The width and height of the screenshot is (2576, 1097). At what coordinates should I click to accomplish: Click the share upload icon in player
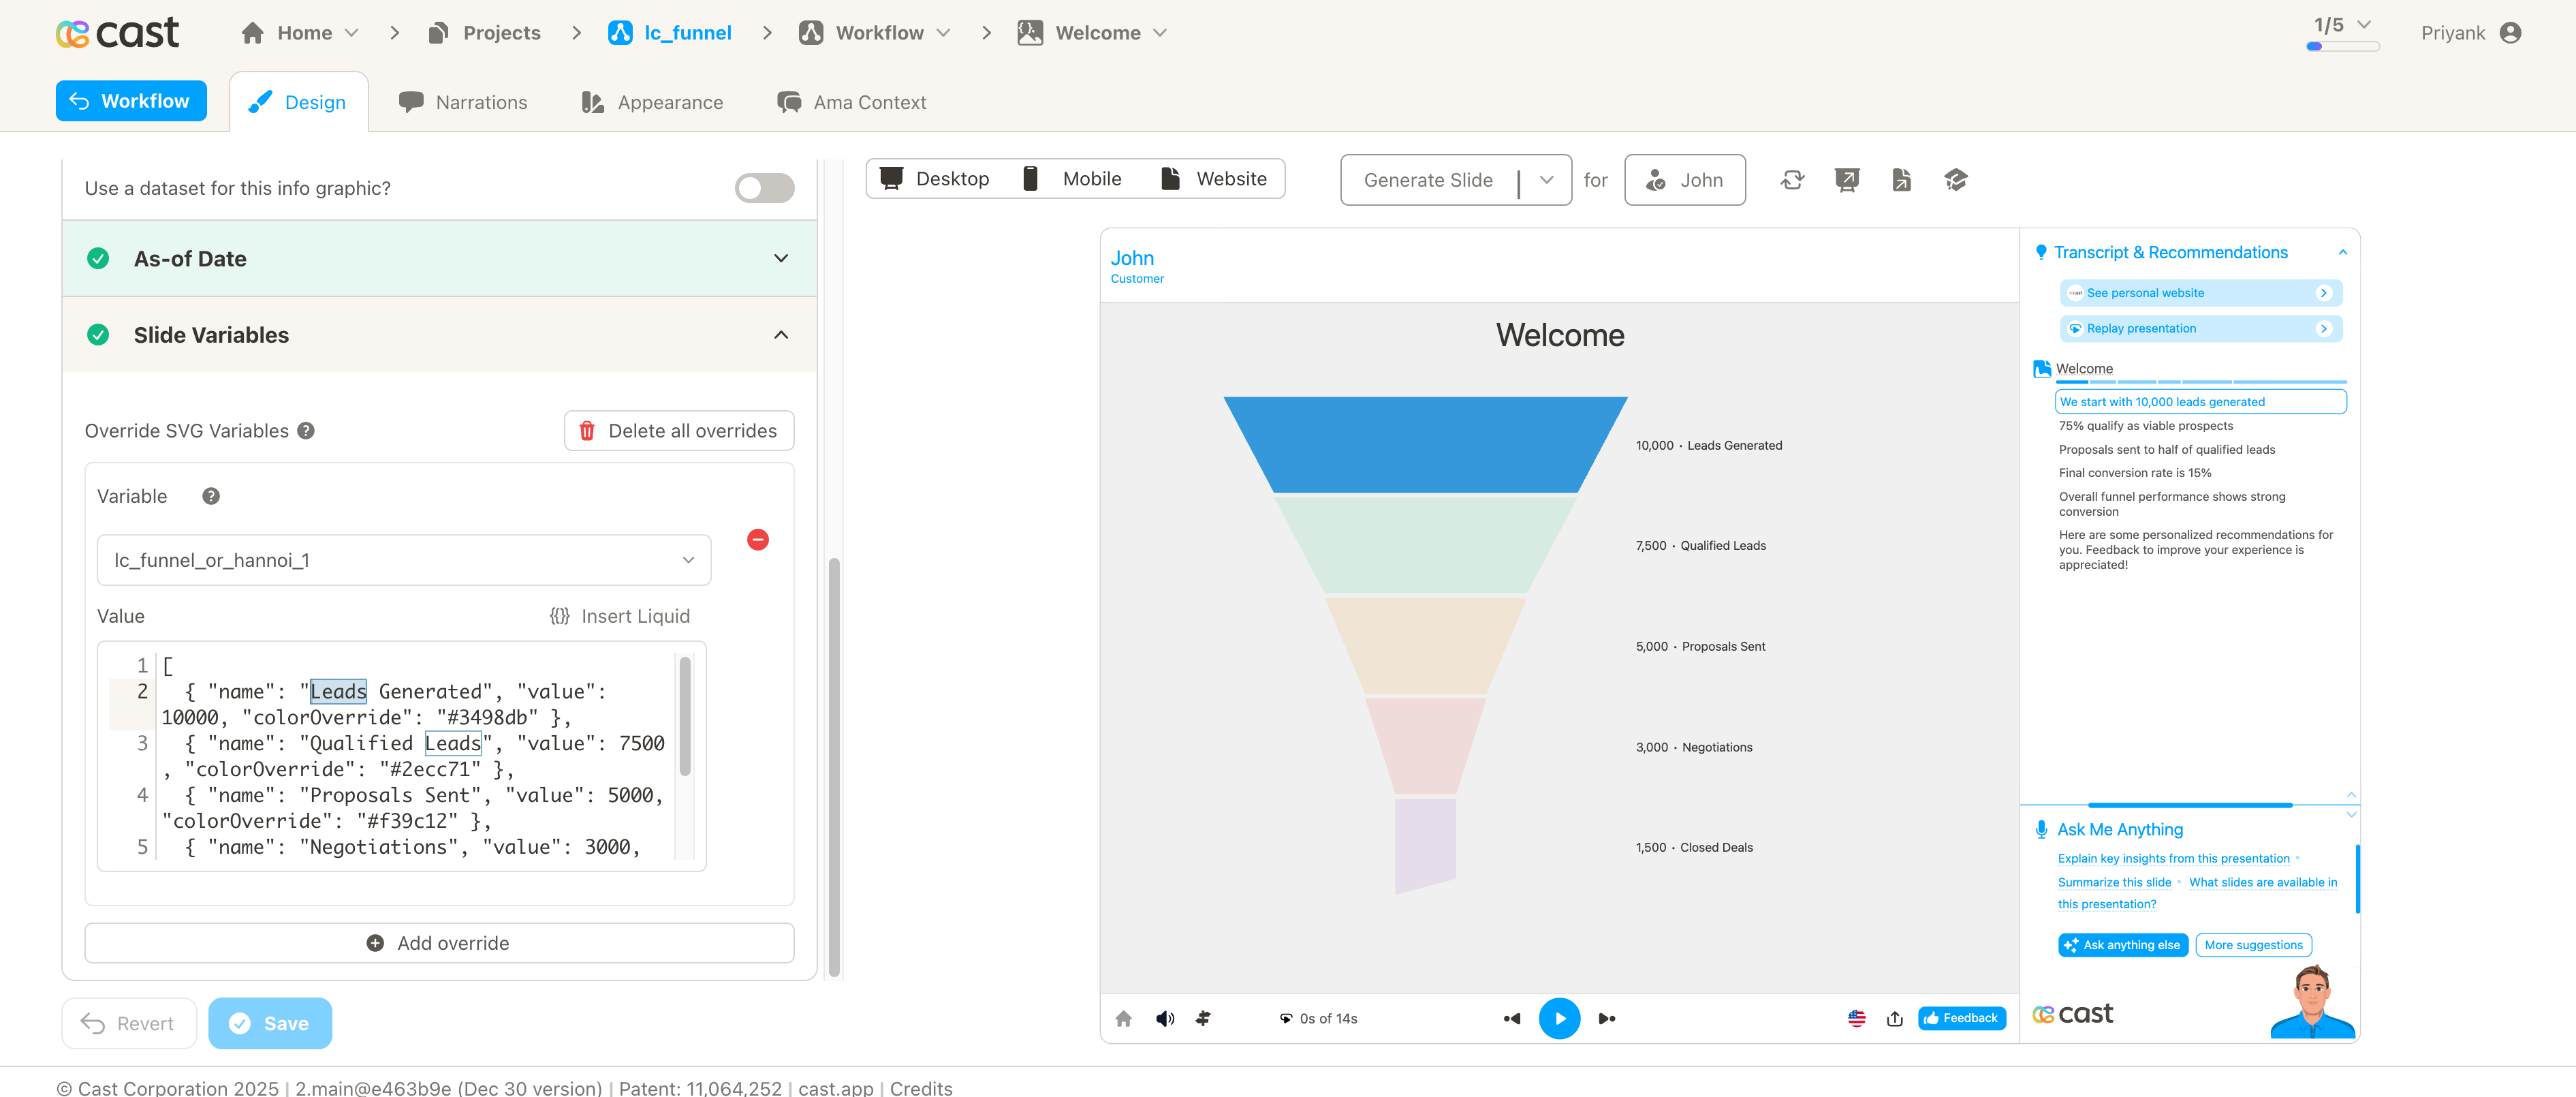pos(1894,1018)
